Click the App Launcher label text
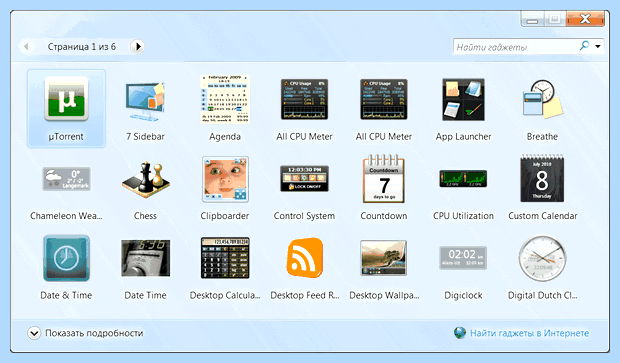620x363 pixels. click(x=463, y=136)
